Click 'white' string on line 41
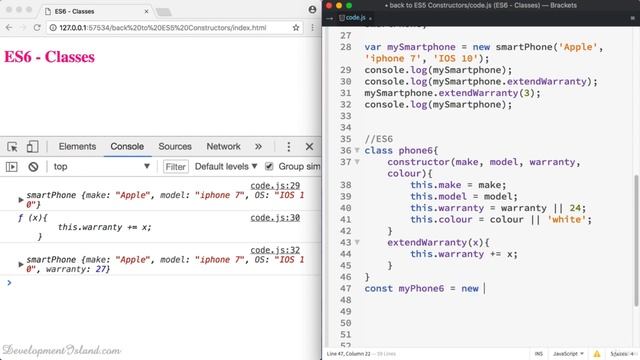Screen dimensions: 640x360 point(566,220)
